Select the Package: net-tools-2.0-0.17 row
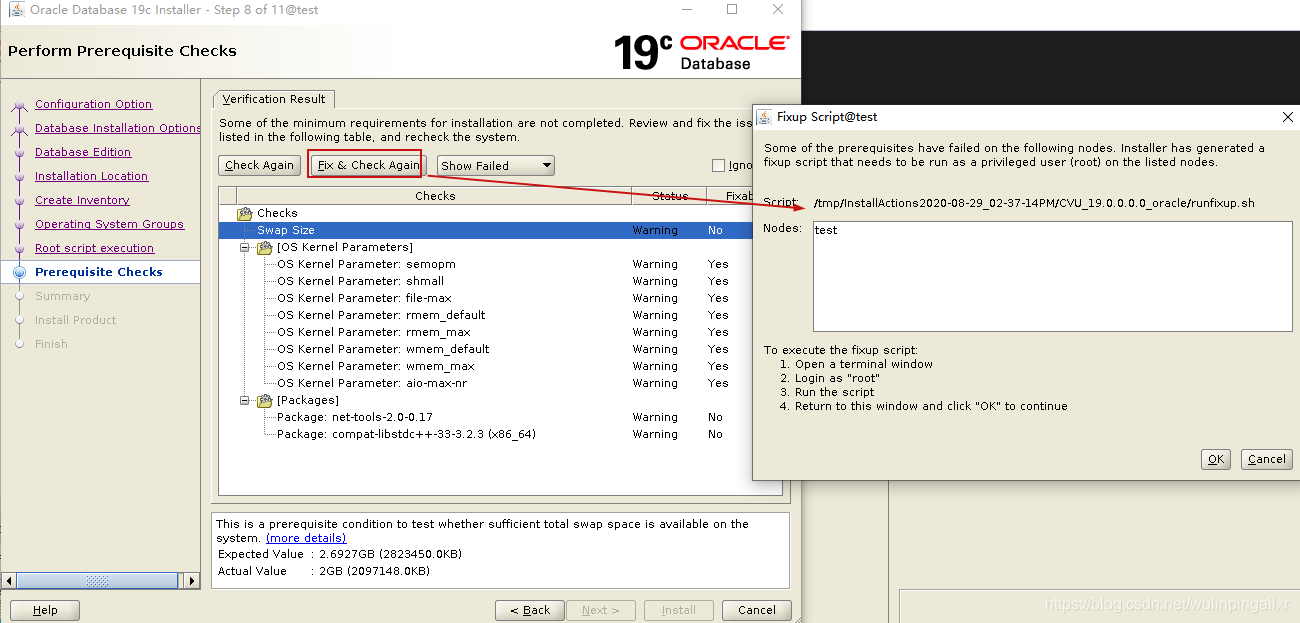Viewport: 1300px width, 623px height. [485, 417]
